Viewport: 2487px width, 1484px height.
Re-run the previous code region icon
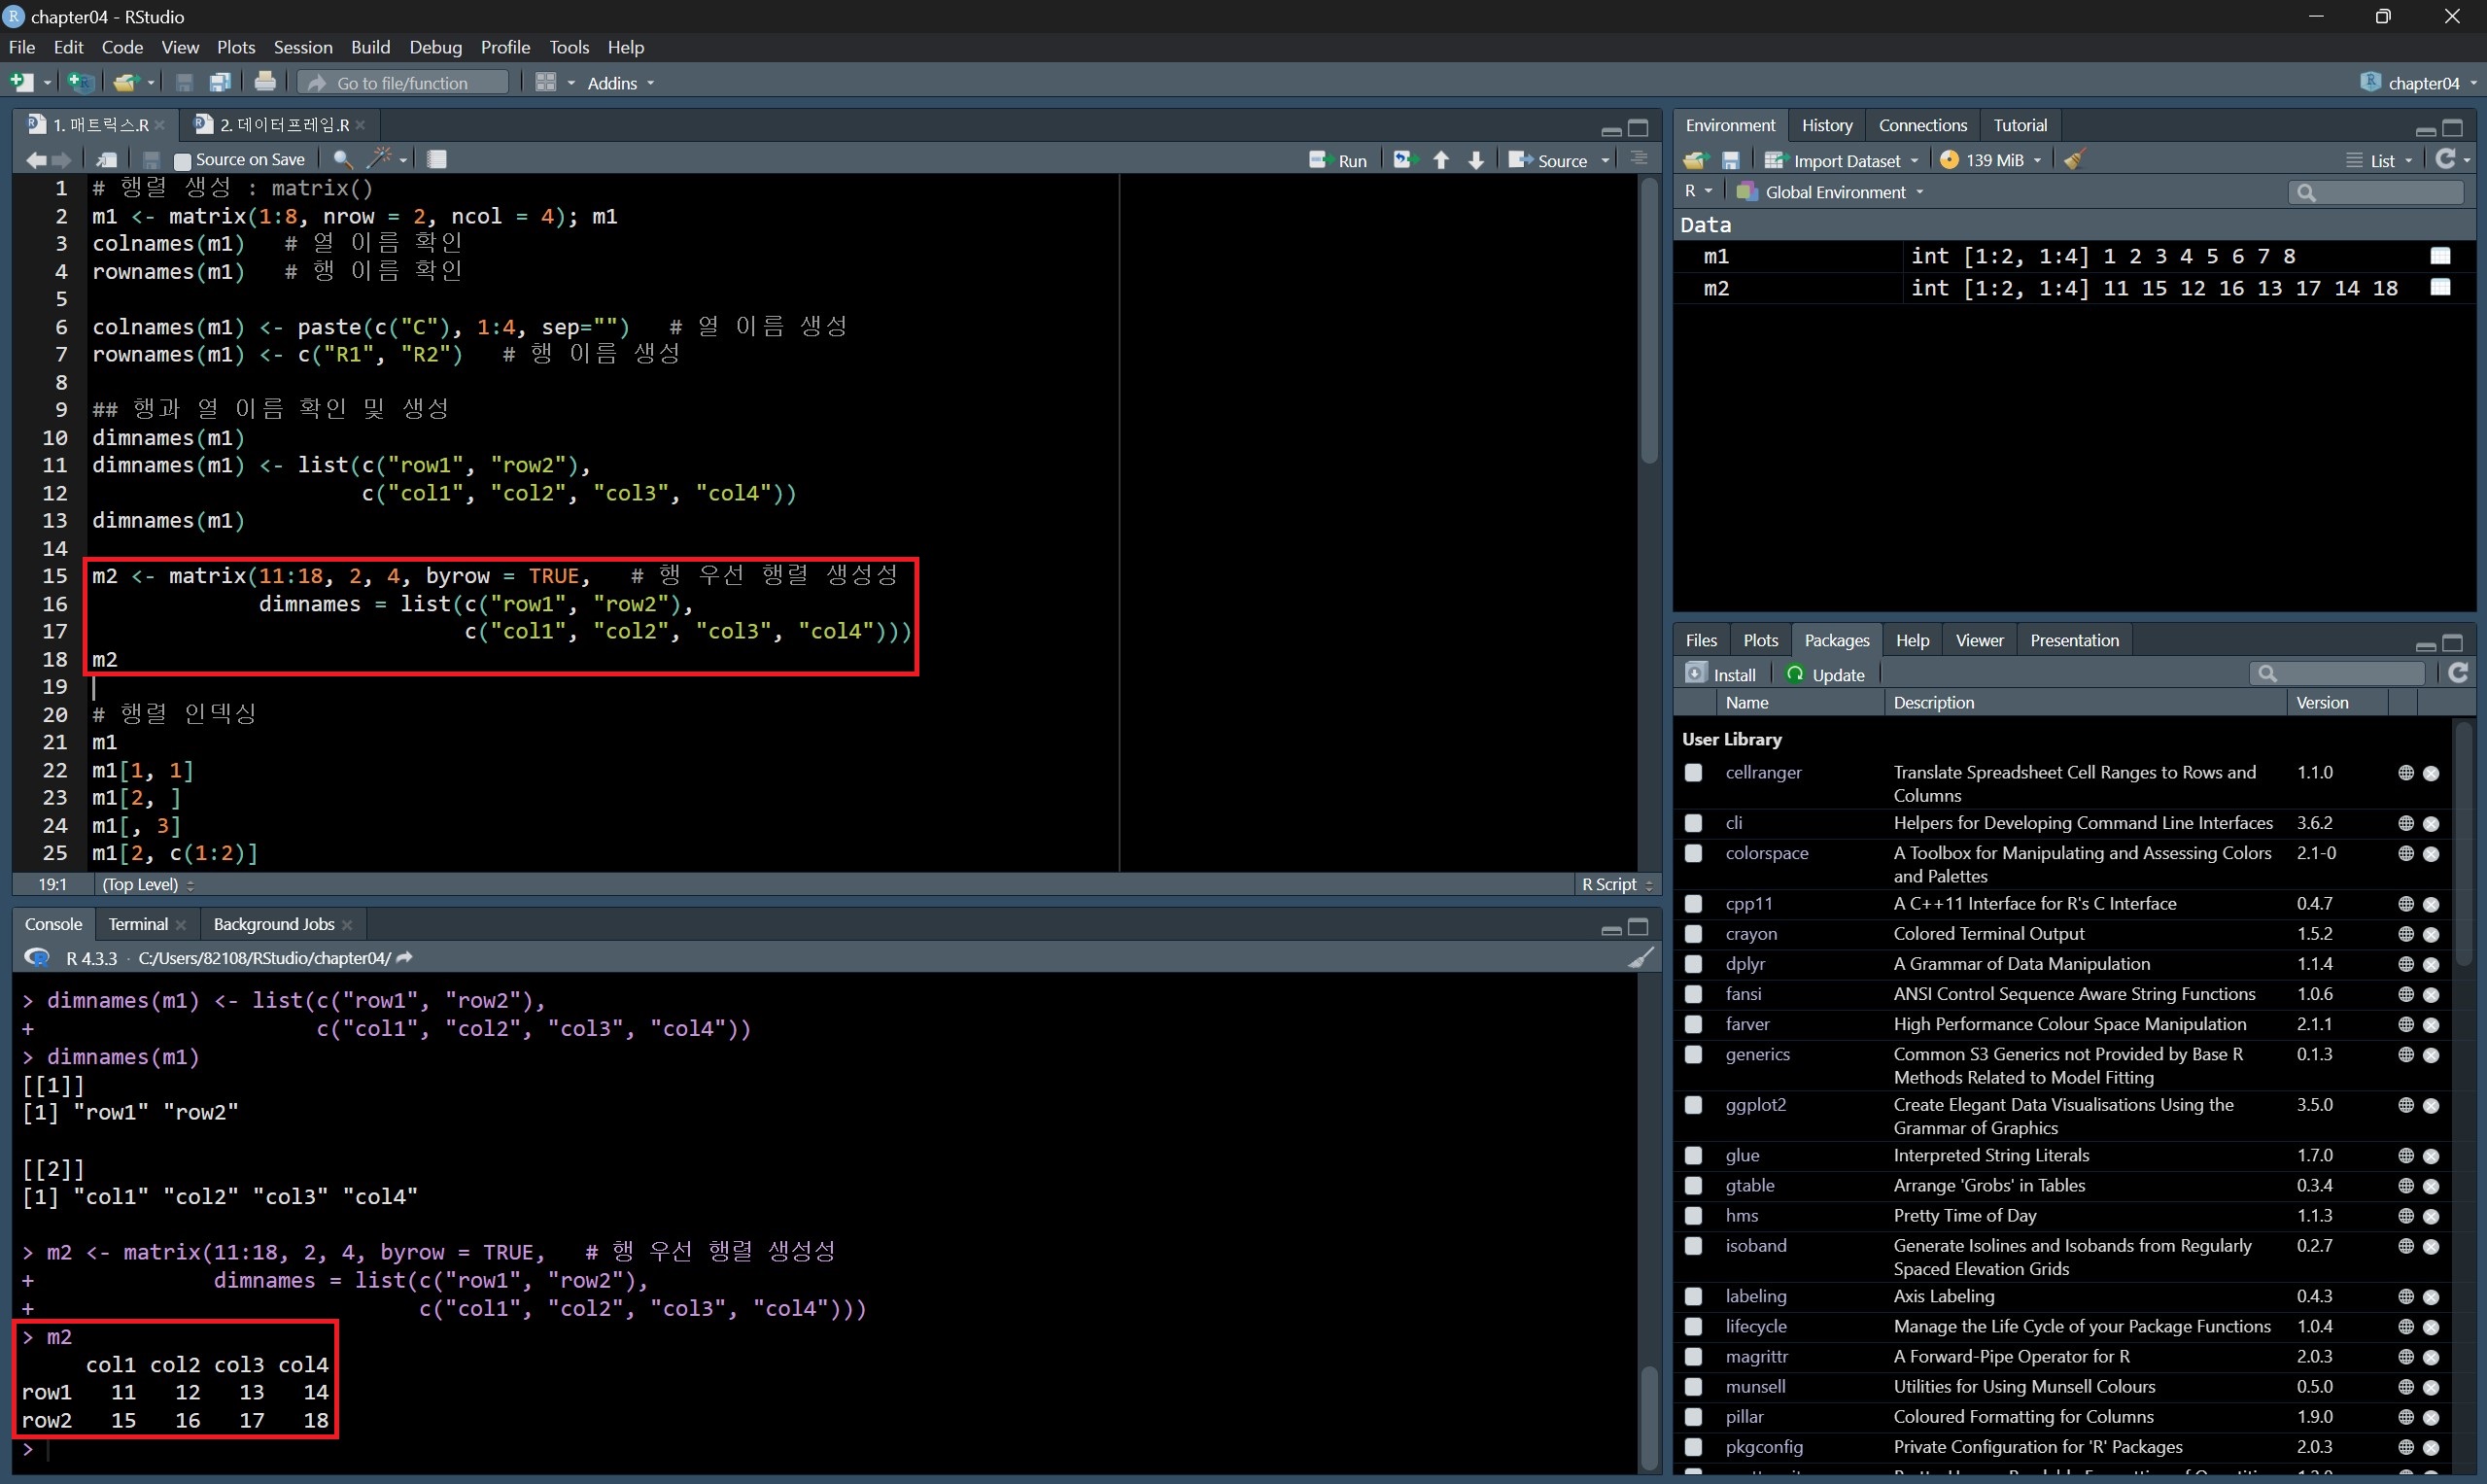(x=1405, y=160)
